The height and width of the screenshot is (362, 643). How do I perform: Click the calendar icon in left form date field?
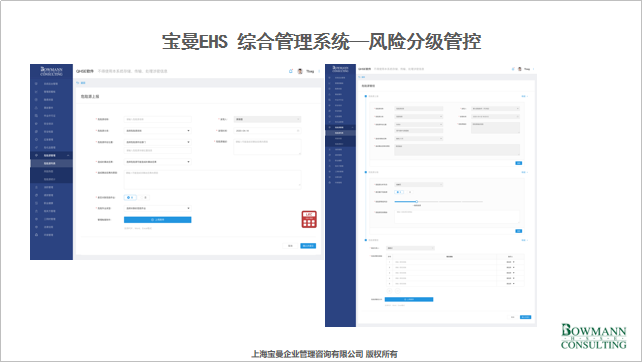click(298, 131)
